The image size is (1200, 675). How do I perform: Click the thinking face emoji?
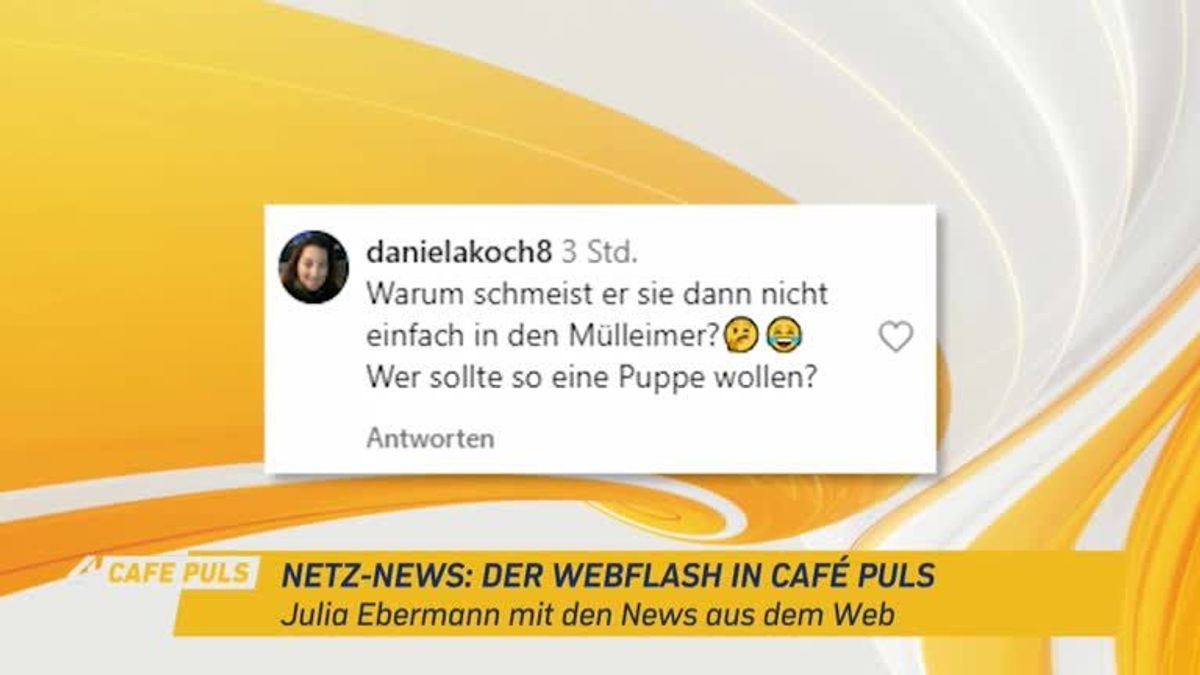741,338
